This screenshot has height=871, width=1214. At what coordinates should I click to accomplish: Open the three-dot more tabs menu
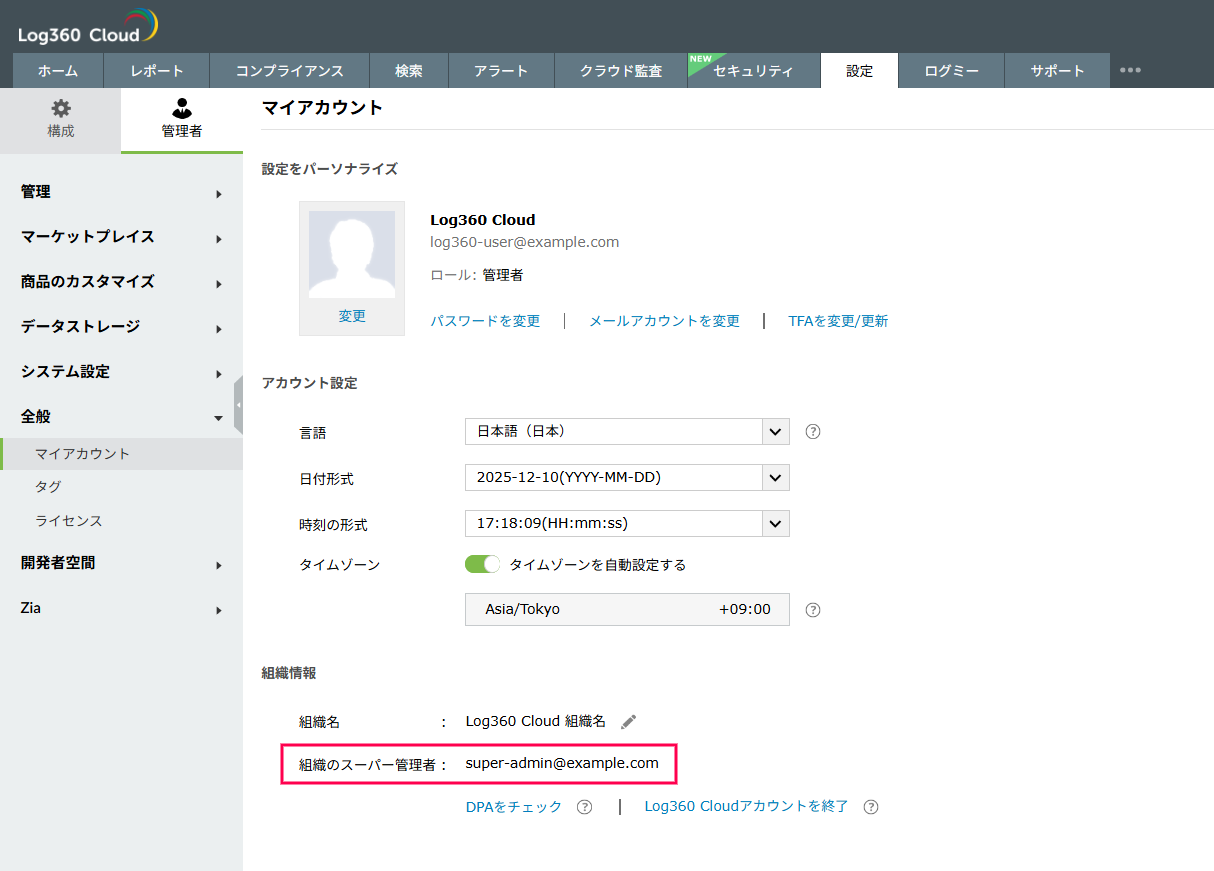1130,71
